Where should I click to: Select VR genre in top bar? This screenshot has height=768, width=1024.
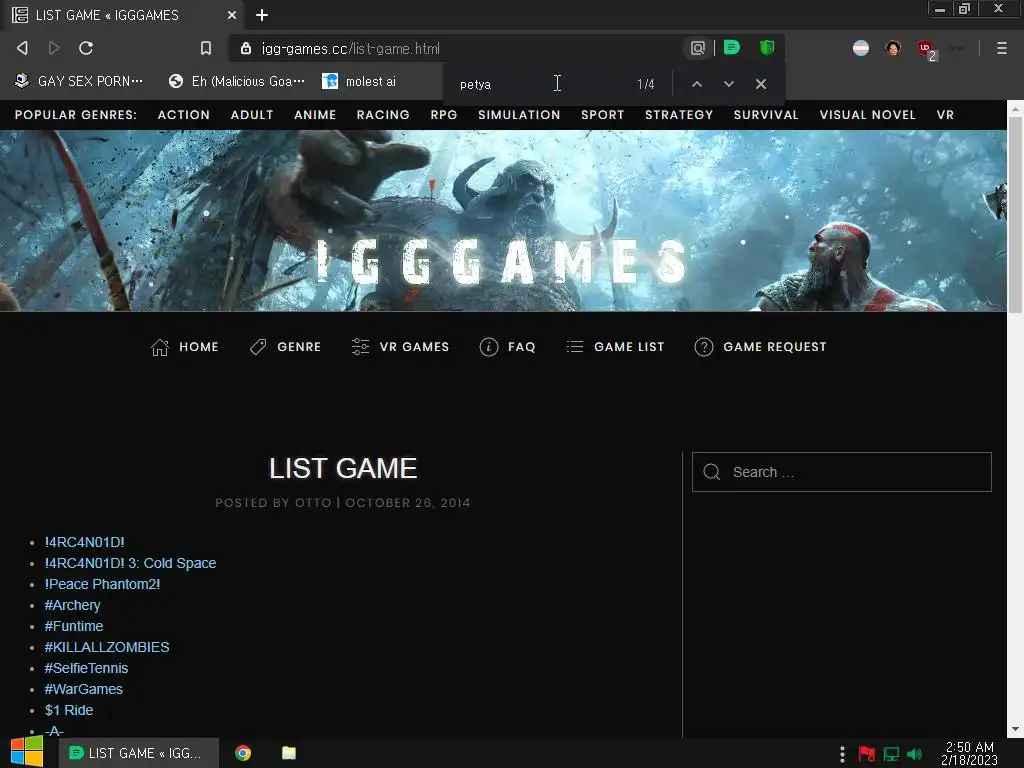tap(945, 115)
